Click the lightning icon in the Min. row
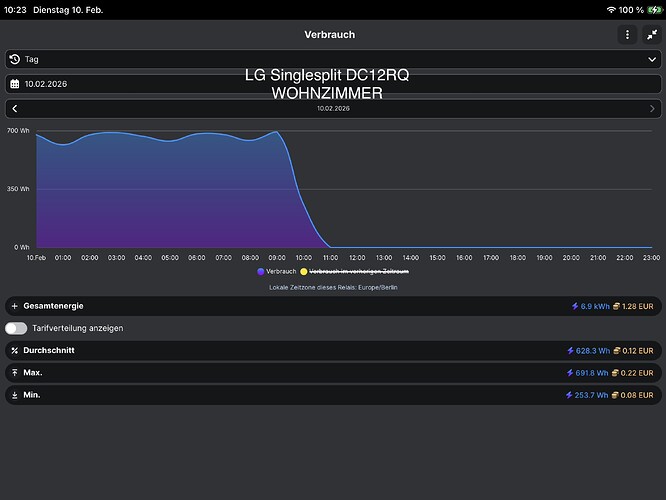The width and height of the screenshot is (666, 500). (x=569, y=395)
